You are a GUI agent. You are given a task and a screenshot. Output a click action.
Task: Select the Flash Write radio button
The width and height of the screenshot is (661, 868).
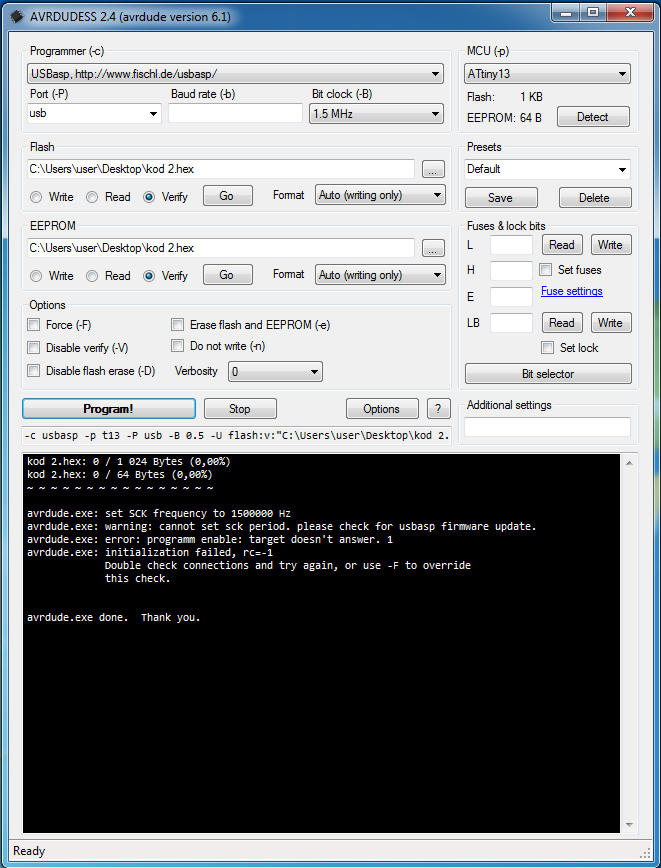tap(36, 197)
